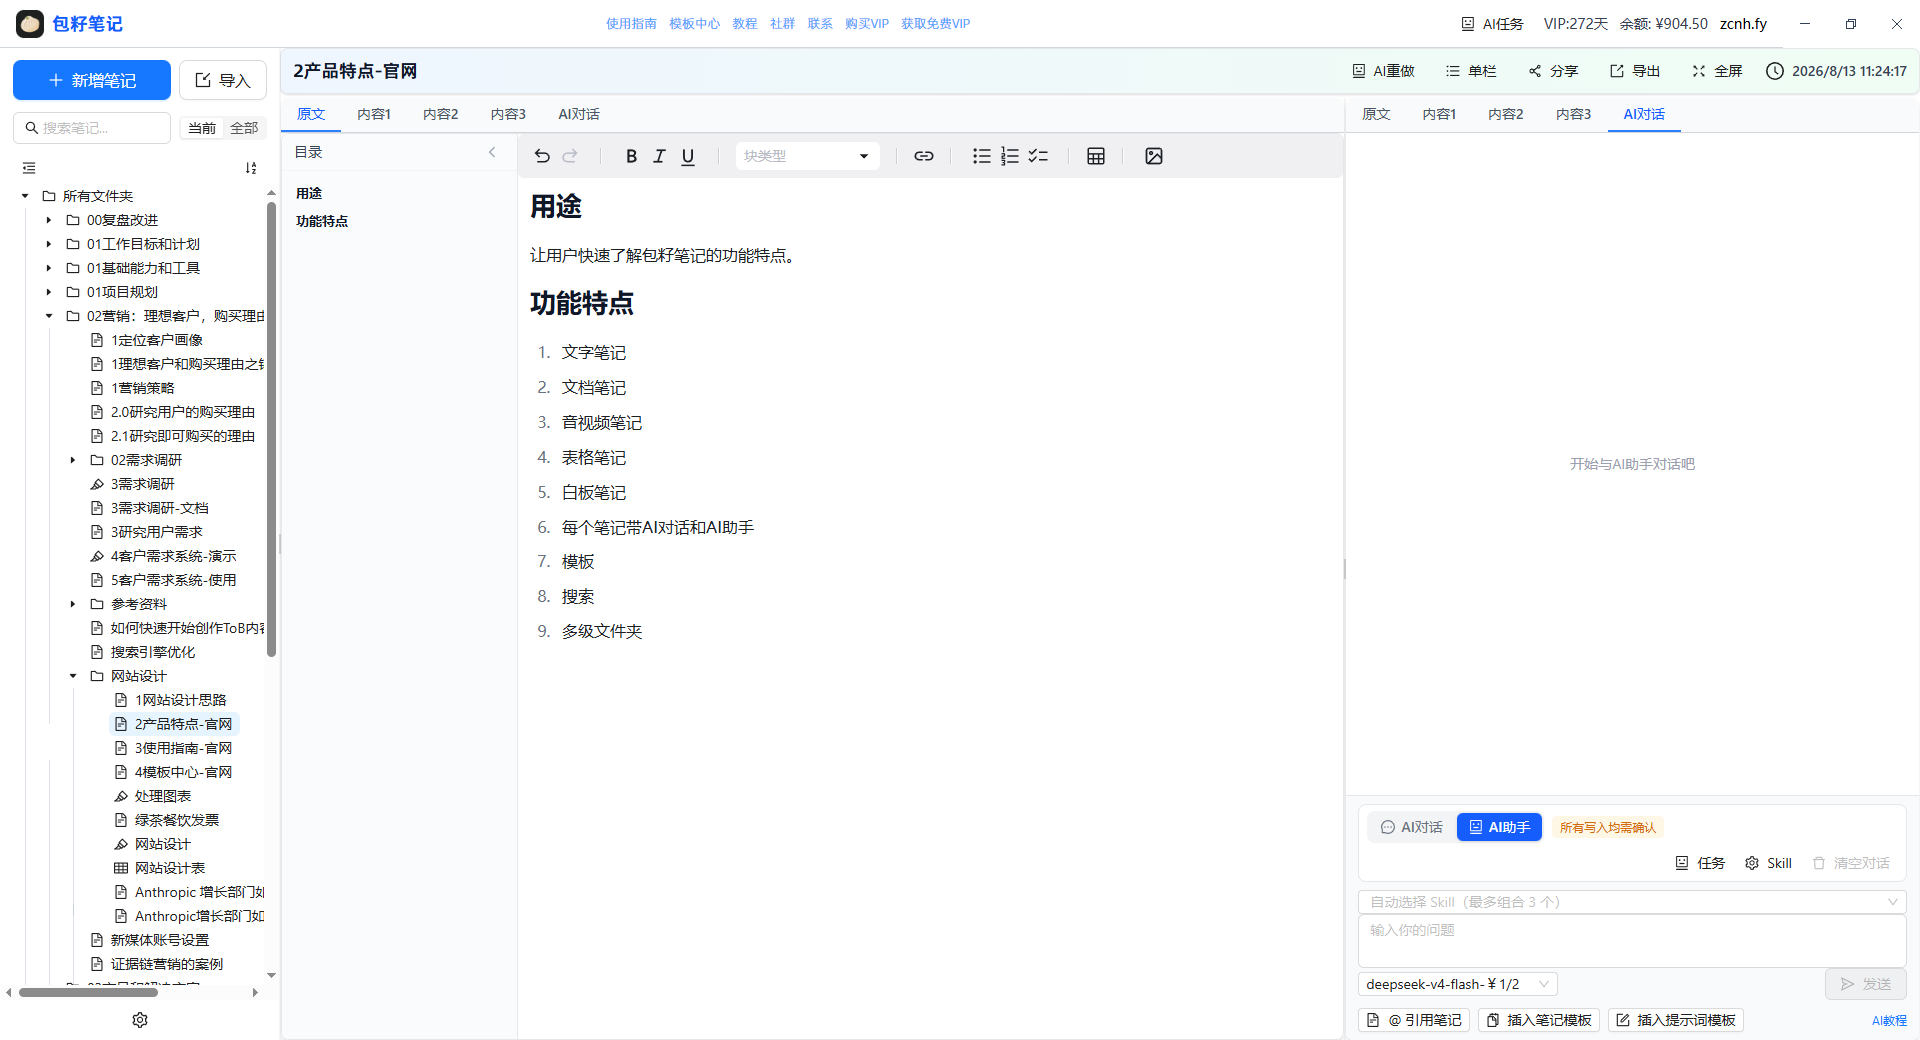
Task: Open the AI对话 tab in left editor
Action: [x=579, y=114]
